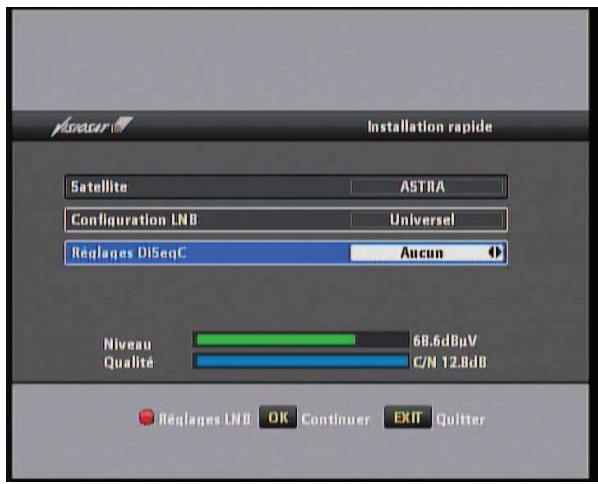
Task: Click the EXIT button
Action: tap(408, 417)
